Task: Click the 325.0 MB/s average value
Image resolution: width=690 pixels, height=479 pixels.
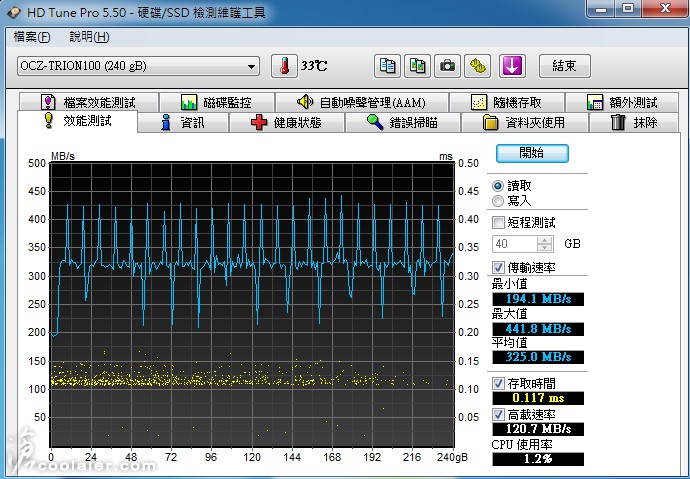Action: 538,357
